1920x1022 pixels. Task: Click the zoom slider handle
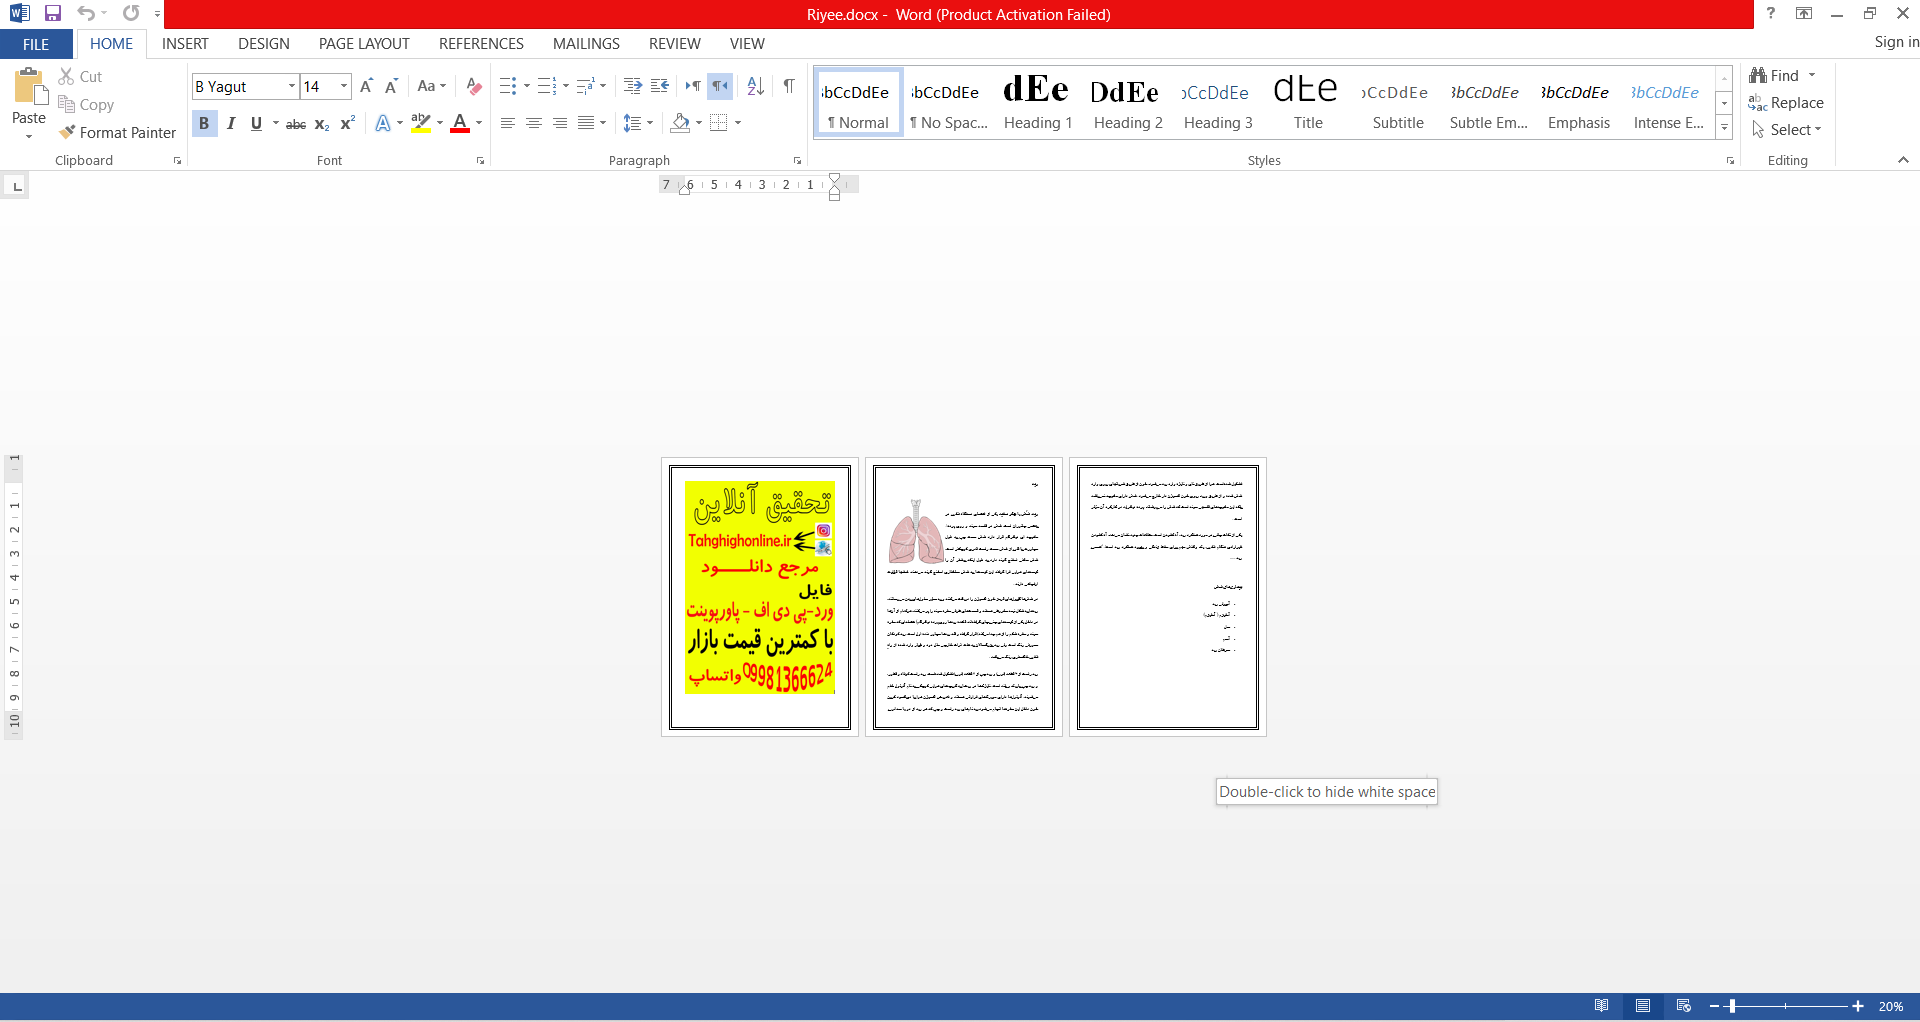(x=1732, y=1006)
